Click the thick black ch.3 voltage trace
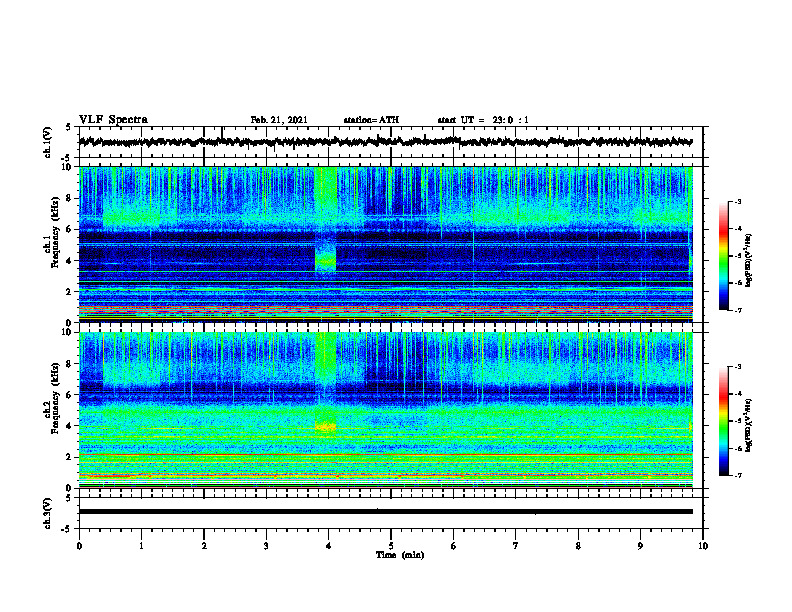792x612 pixels. (385, 512)
